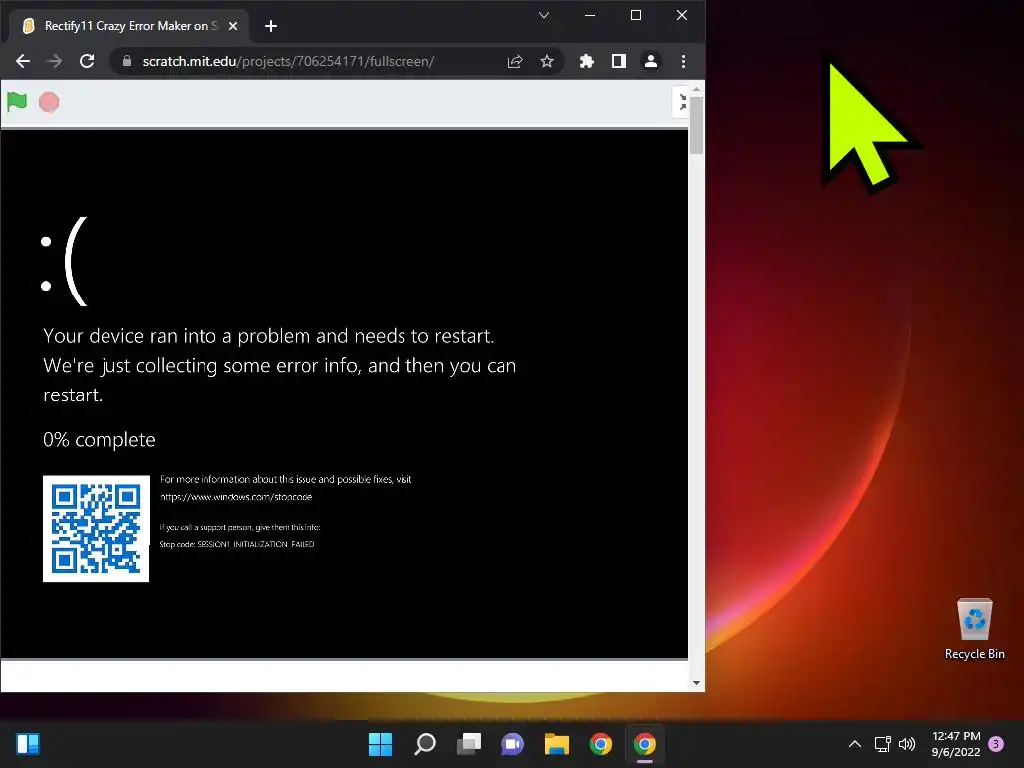Click the windows.com/stopcode URL text
This screenshot has width=1024, height=768.
[x=236, y=497]
